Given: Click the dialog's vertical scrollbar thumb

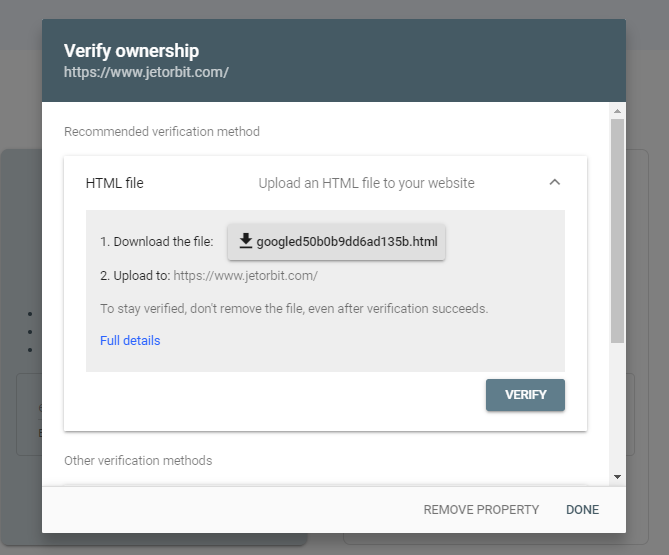Looking at the screenshot, I should pyautogui.click(x=617, y=230).
